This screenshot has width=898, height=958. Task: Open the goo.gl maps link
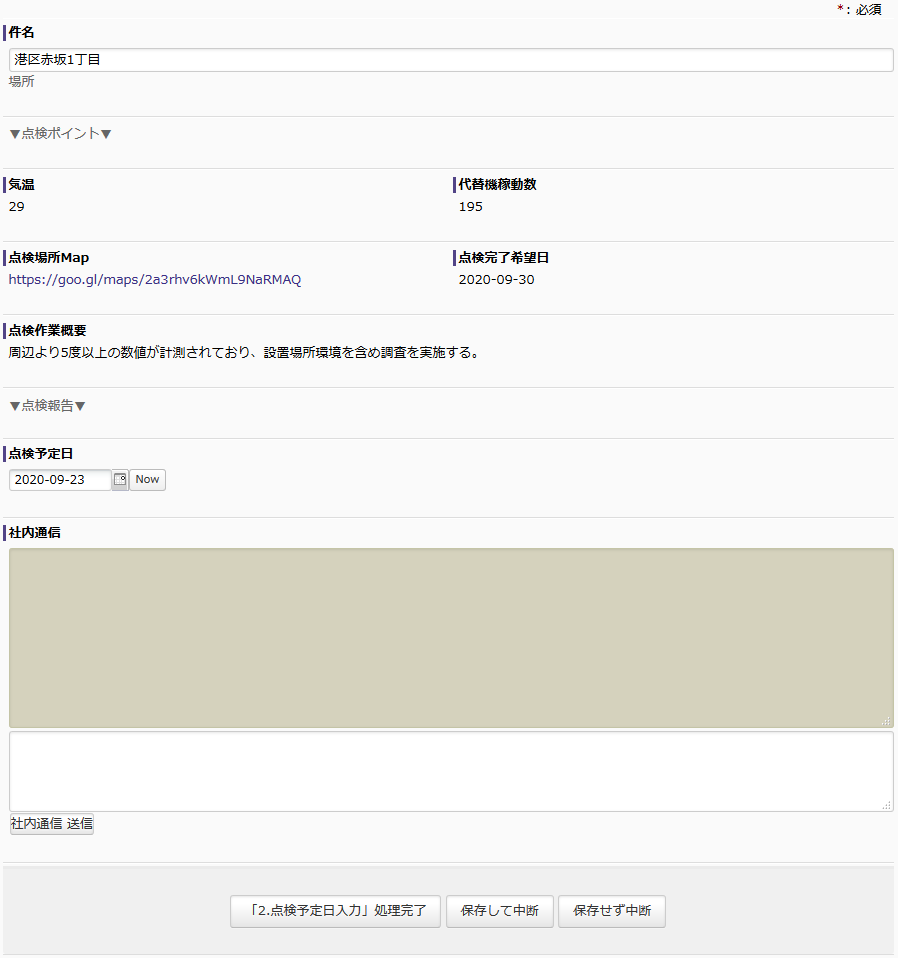tap(155, 280)
